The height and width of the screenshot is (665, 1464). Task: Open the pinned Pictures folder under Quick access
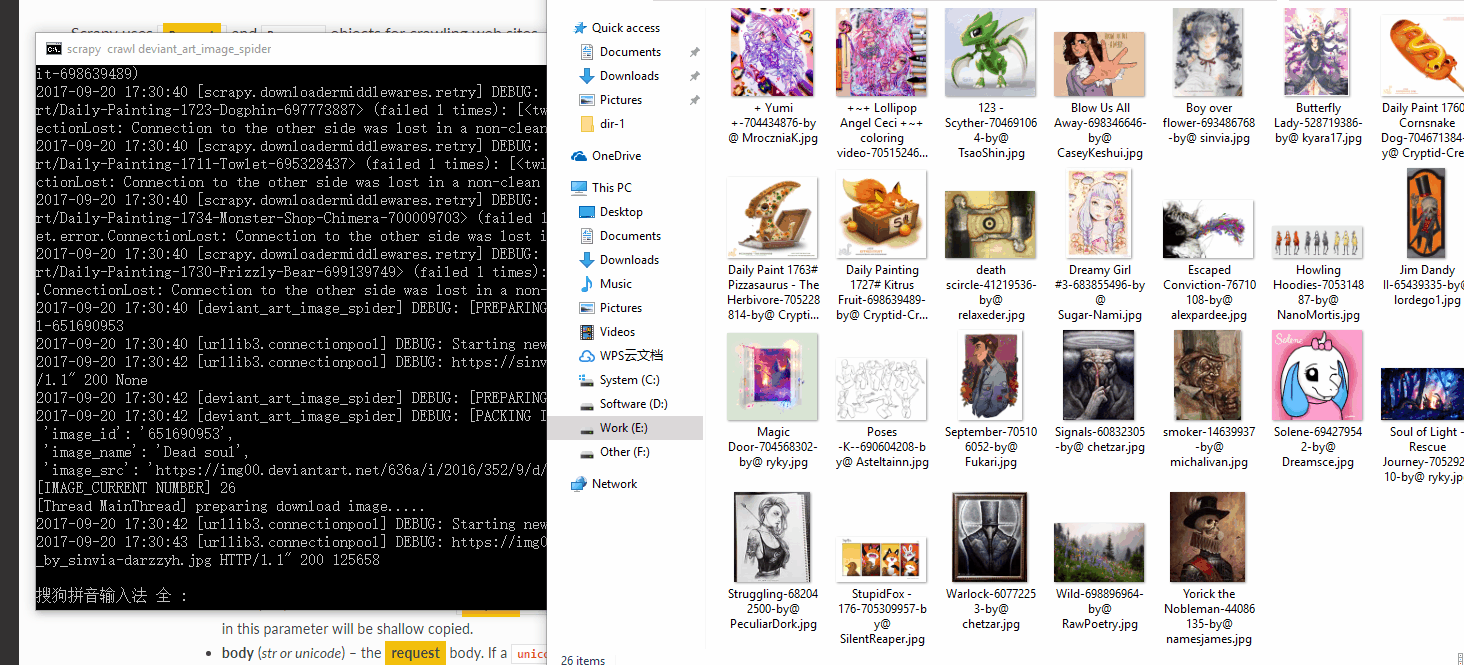tap(621, 100)
